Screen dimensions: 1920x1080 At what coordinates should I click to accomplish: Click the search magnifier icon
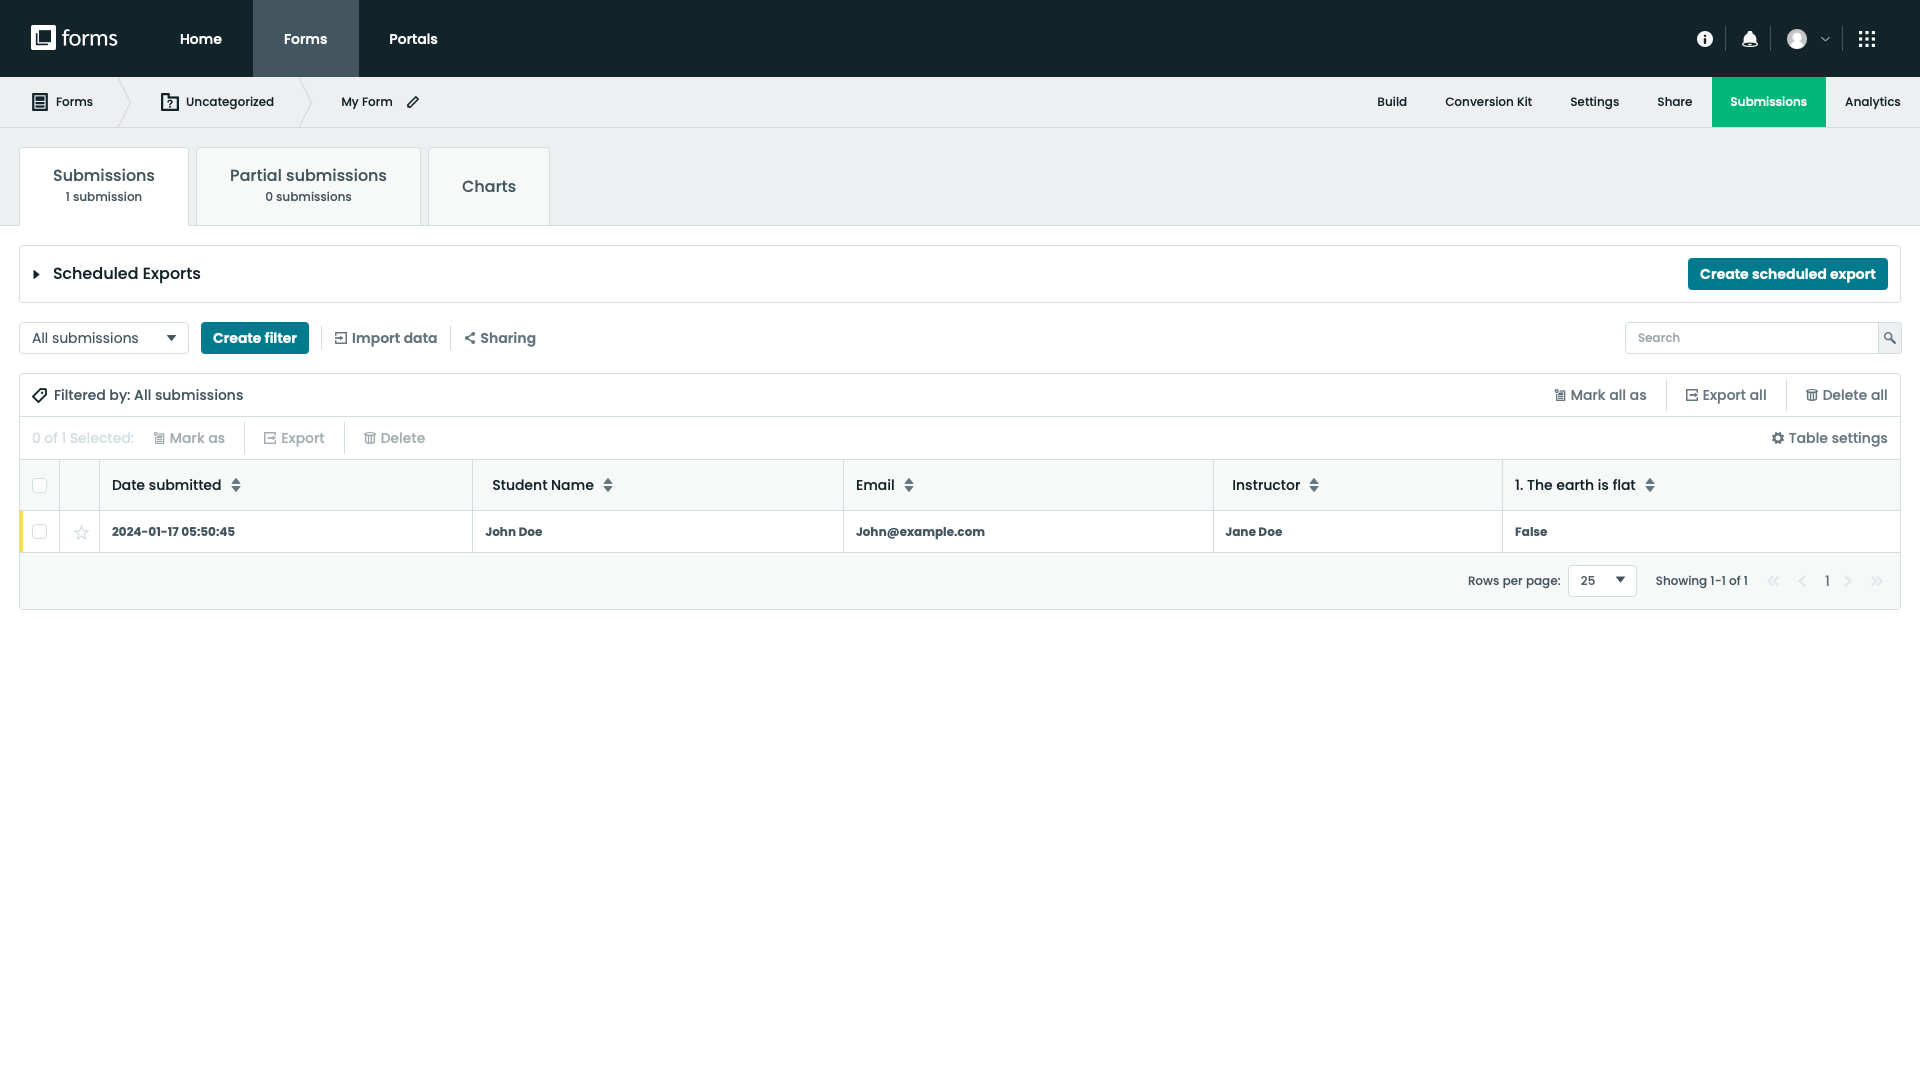coord(1890,338)
